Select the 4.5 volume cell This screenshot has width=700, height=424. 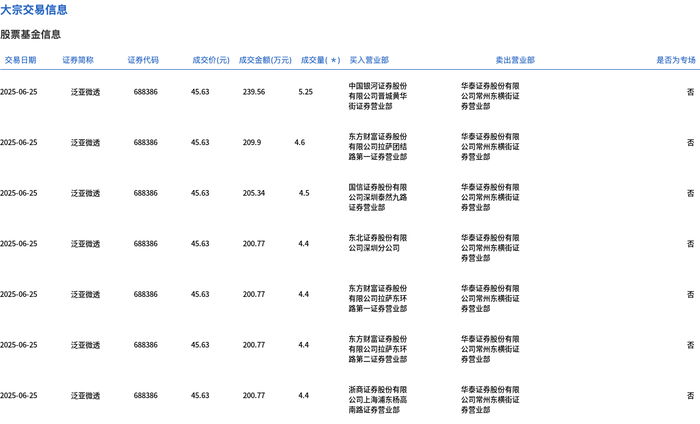304,193
